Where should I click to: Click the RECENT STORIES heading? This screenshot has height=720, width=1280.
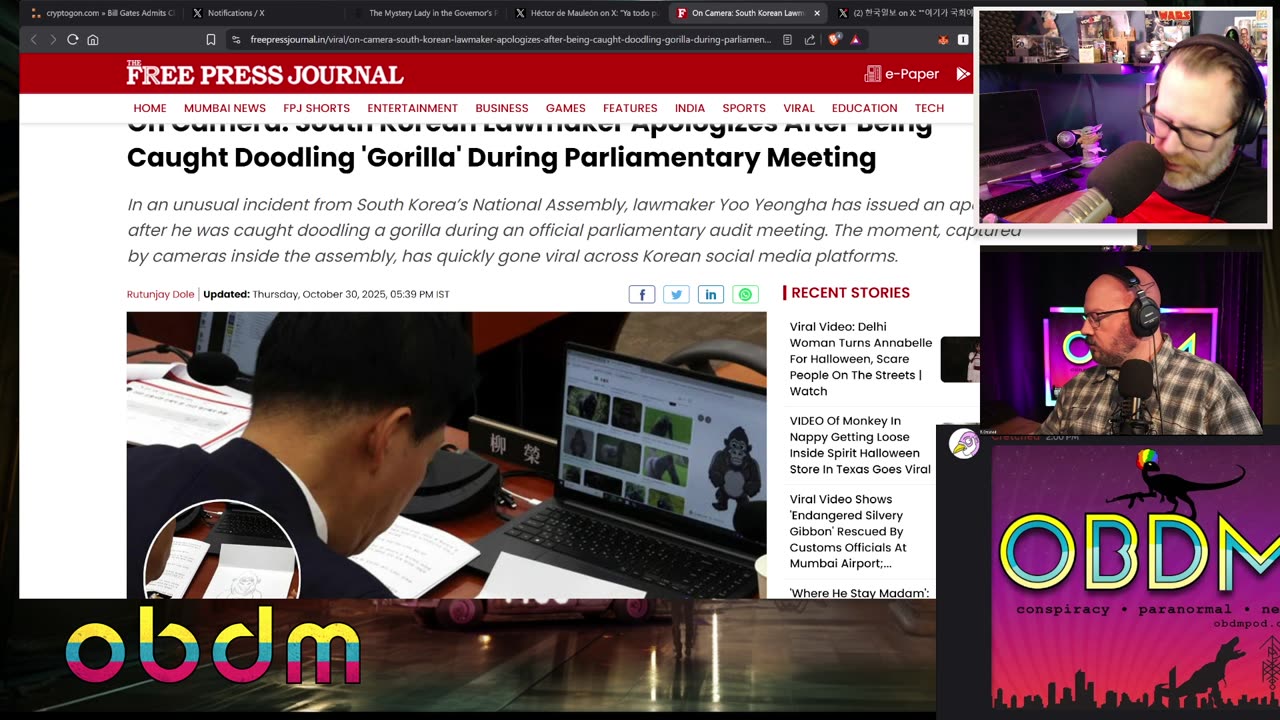850,293
